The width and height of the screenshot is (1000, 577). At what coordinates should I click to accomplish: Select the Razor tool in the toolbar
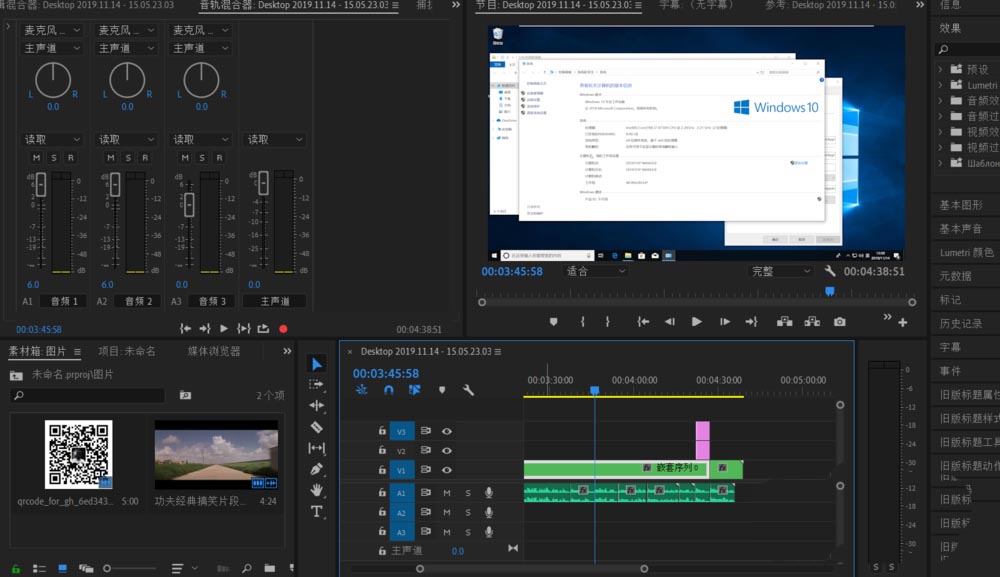point(317,427)
